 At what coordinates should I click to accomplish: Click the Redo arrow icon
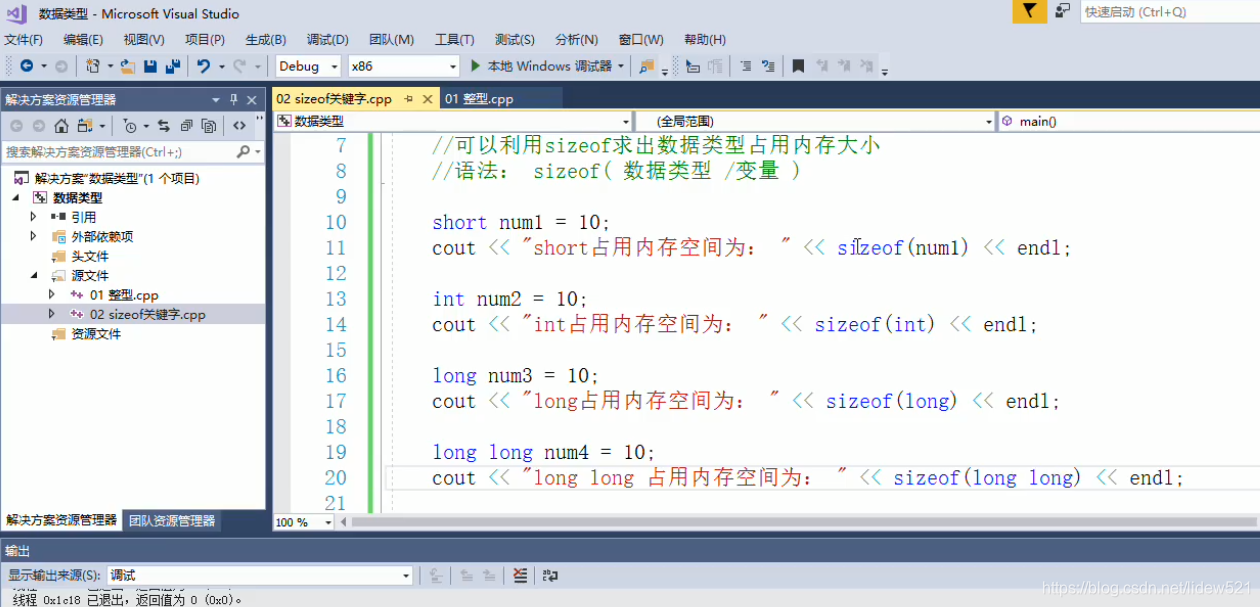pos(239,66)
